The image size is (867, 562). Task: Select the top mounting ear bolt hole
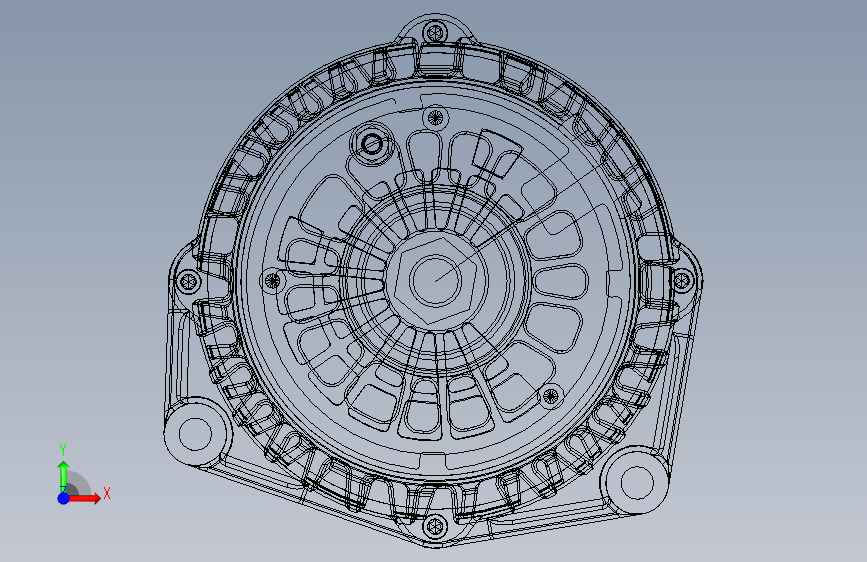pyautogui.click(x=435, y=32)
